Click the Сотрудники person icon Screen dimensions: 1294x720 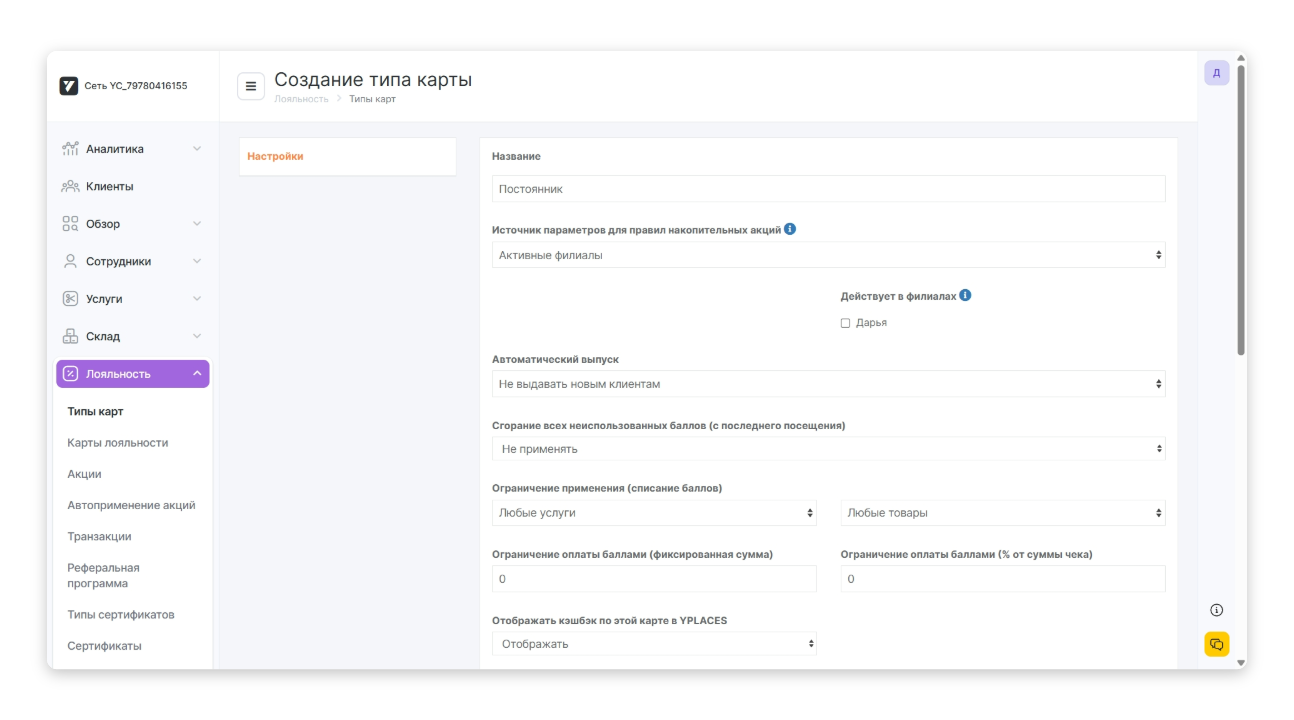pyautogui.click(x=70, y=261)
